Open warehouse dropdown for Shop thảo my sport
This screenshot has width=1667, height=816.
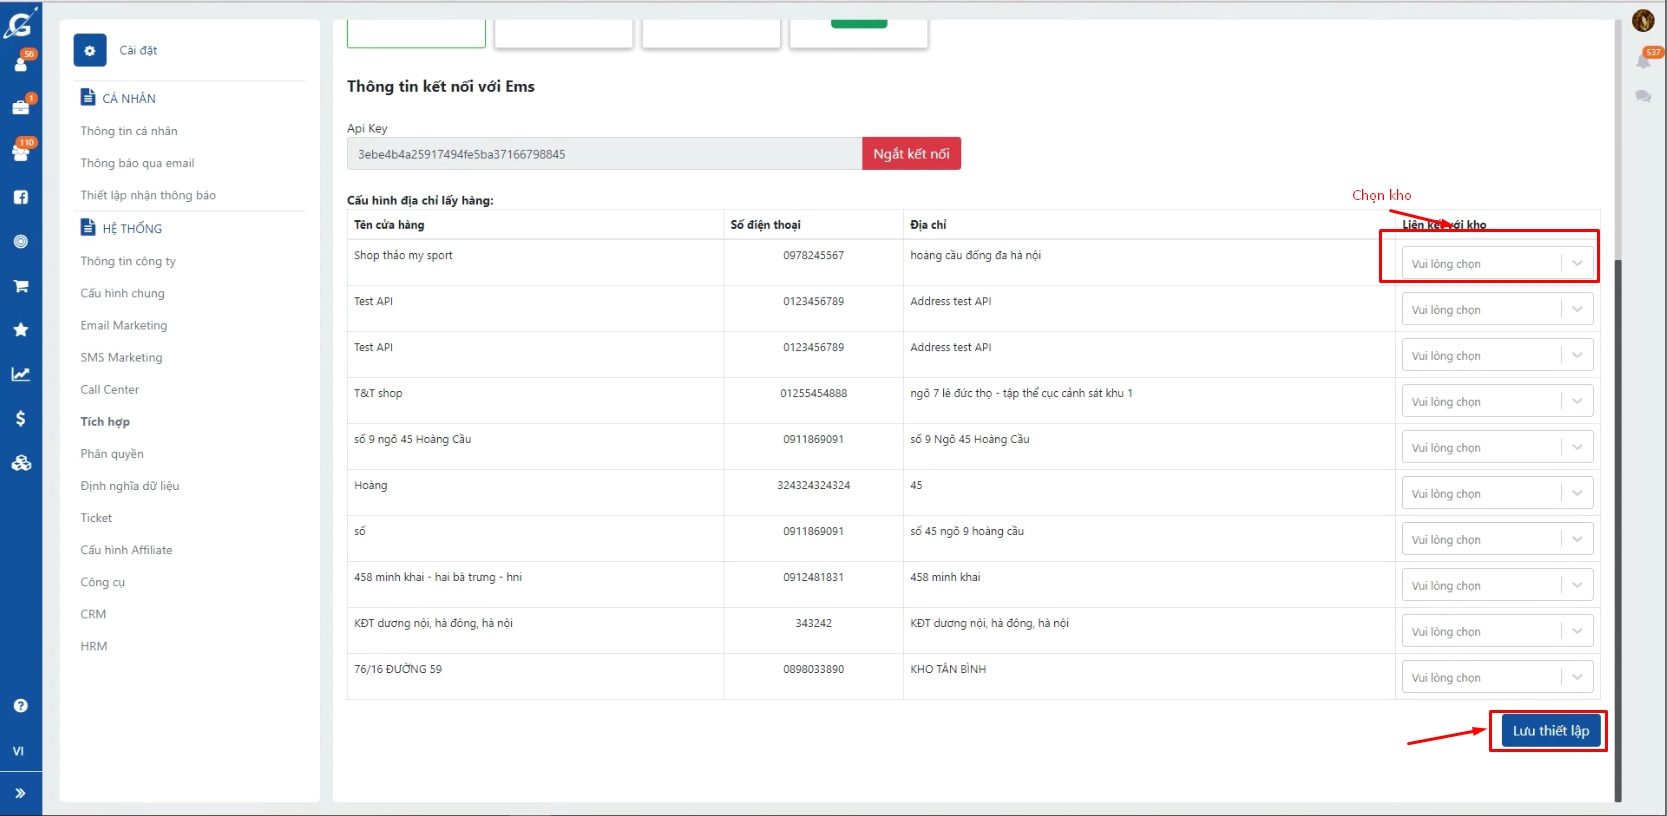[1496, 264]
